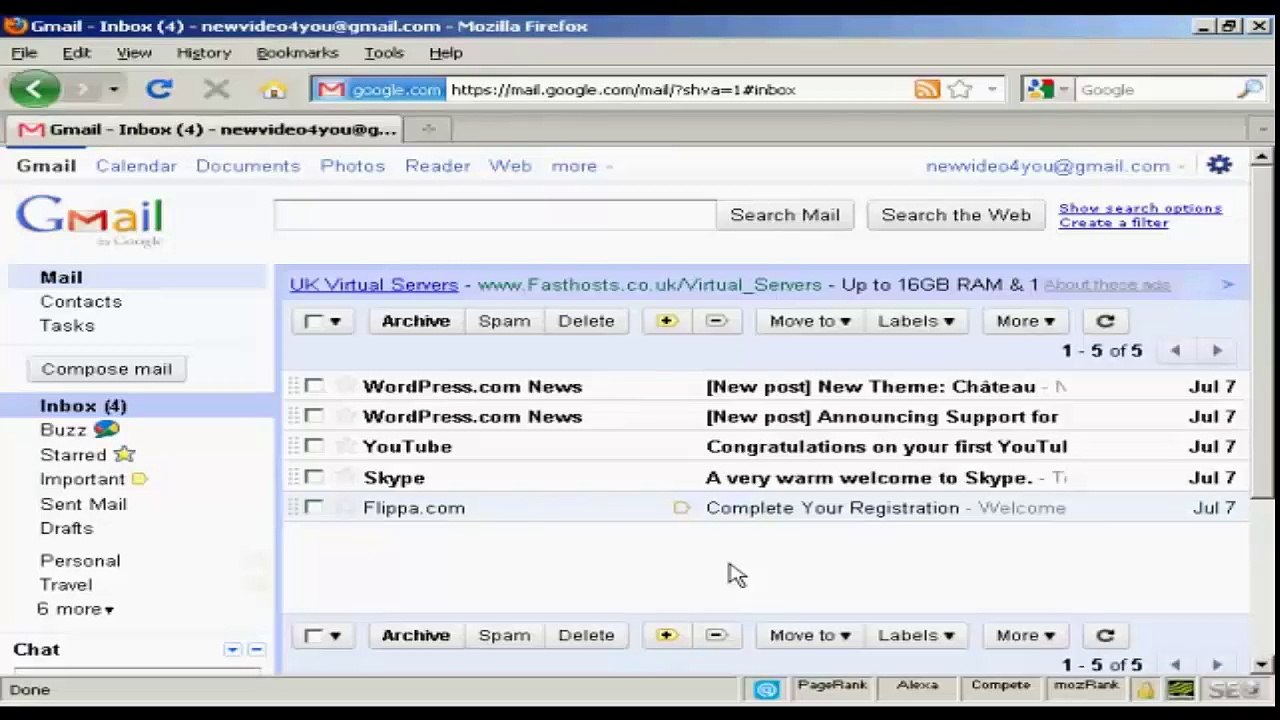Click the top Archive button
The width and height of the screenshot is (1280, 720).
tap(416, 321)
